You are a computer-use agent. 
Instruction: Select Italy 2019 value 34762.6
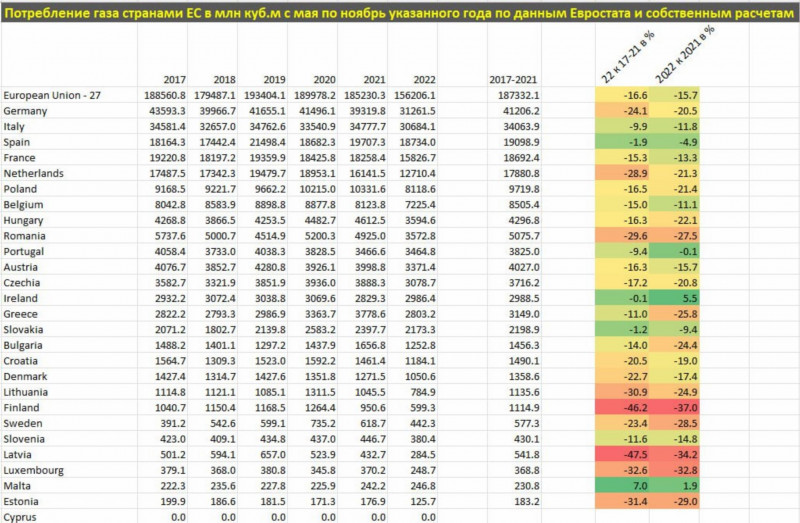point(267,127)
